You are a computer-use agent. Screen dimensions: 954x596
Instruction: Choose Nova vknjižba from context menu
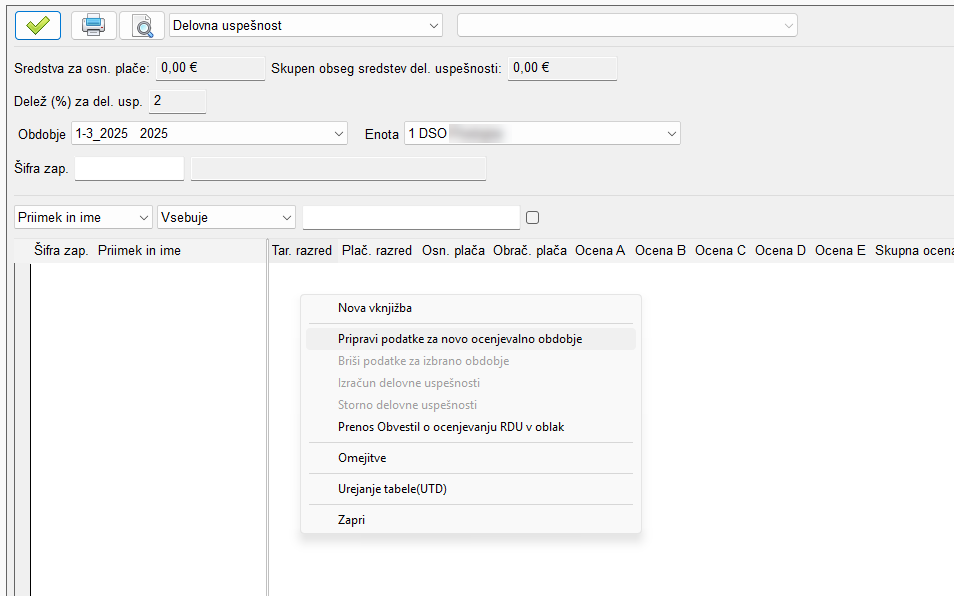(471, 308)
